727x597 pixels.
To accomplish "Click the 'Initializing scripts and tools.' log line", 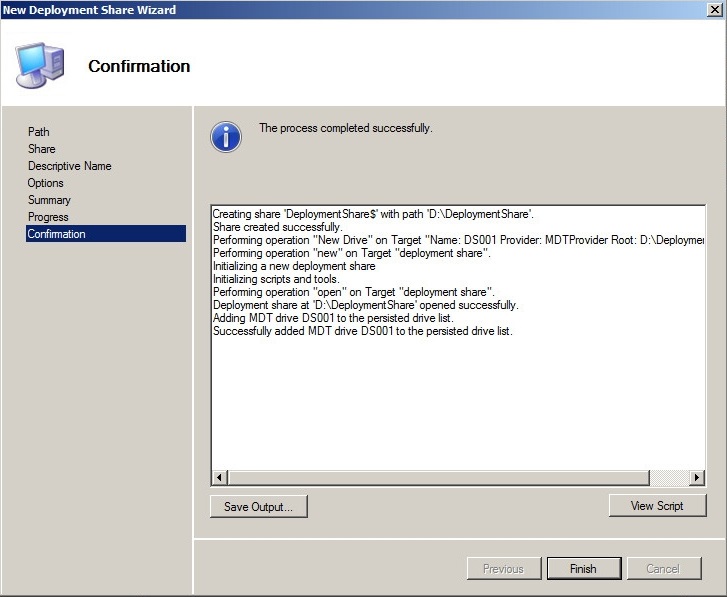I will click(276, 279).
